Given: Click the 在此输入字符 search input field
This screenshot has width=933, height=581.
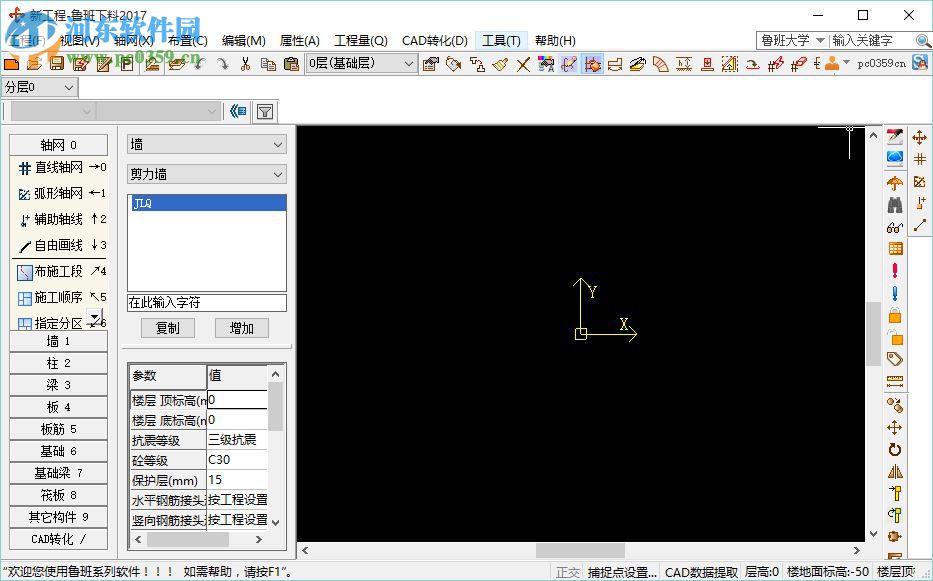Looking at the screenshot, I should click(x=207, y=302).
